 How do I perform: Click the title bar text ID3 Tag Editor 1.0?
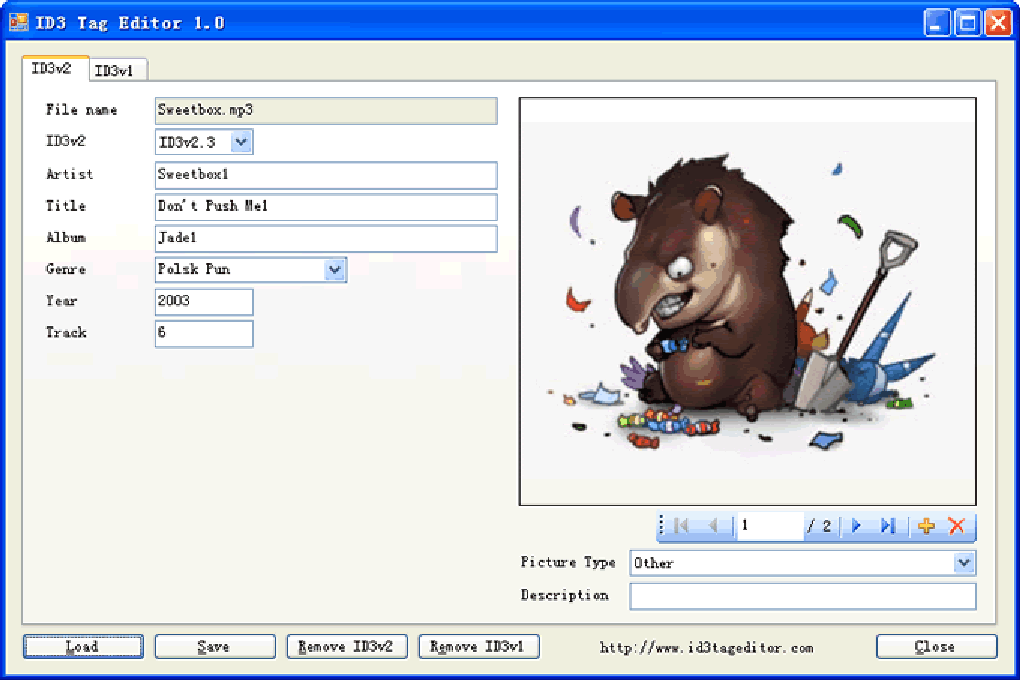tap(130, 23)
